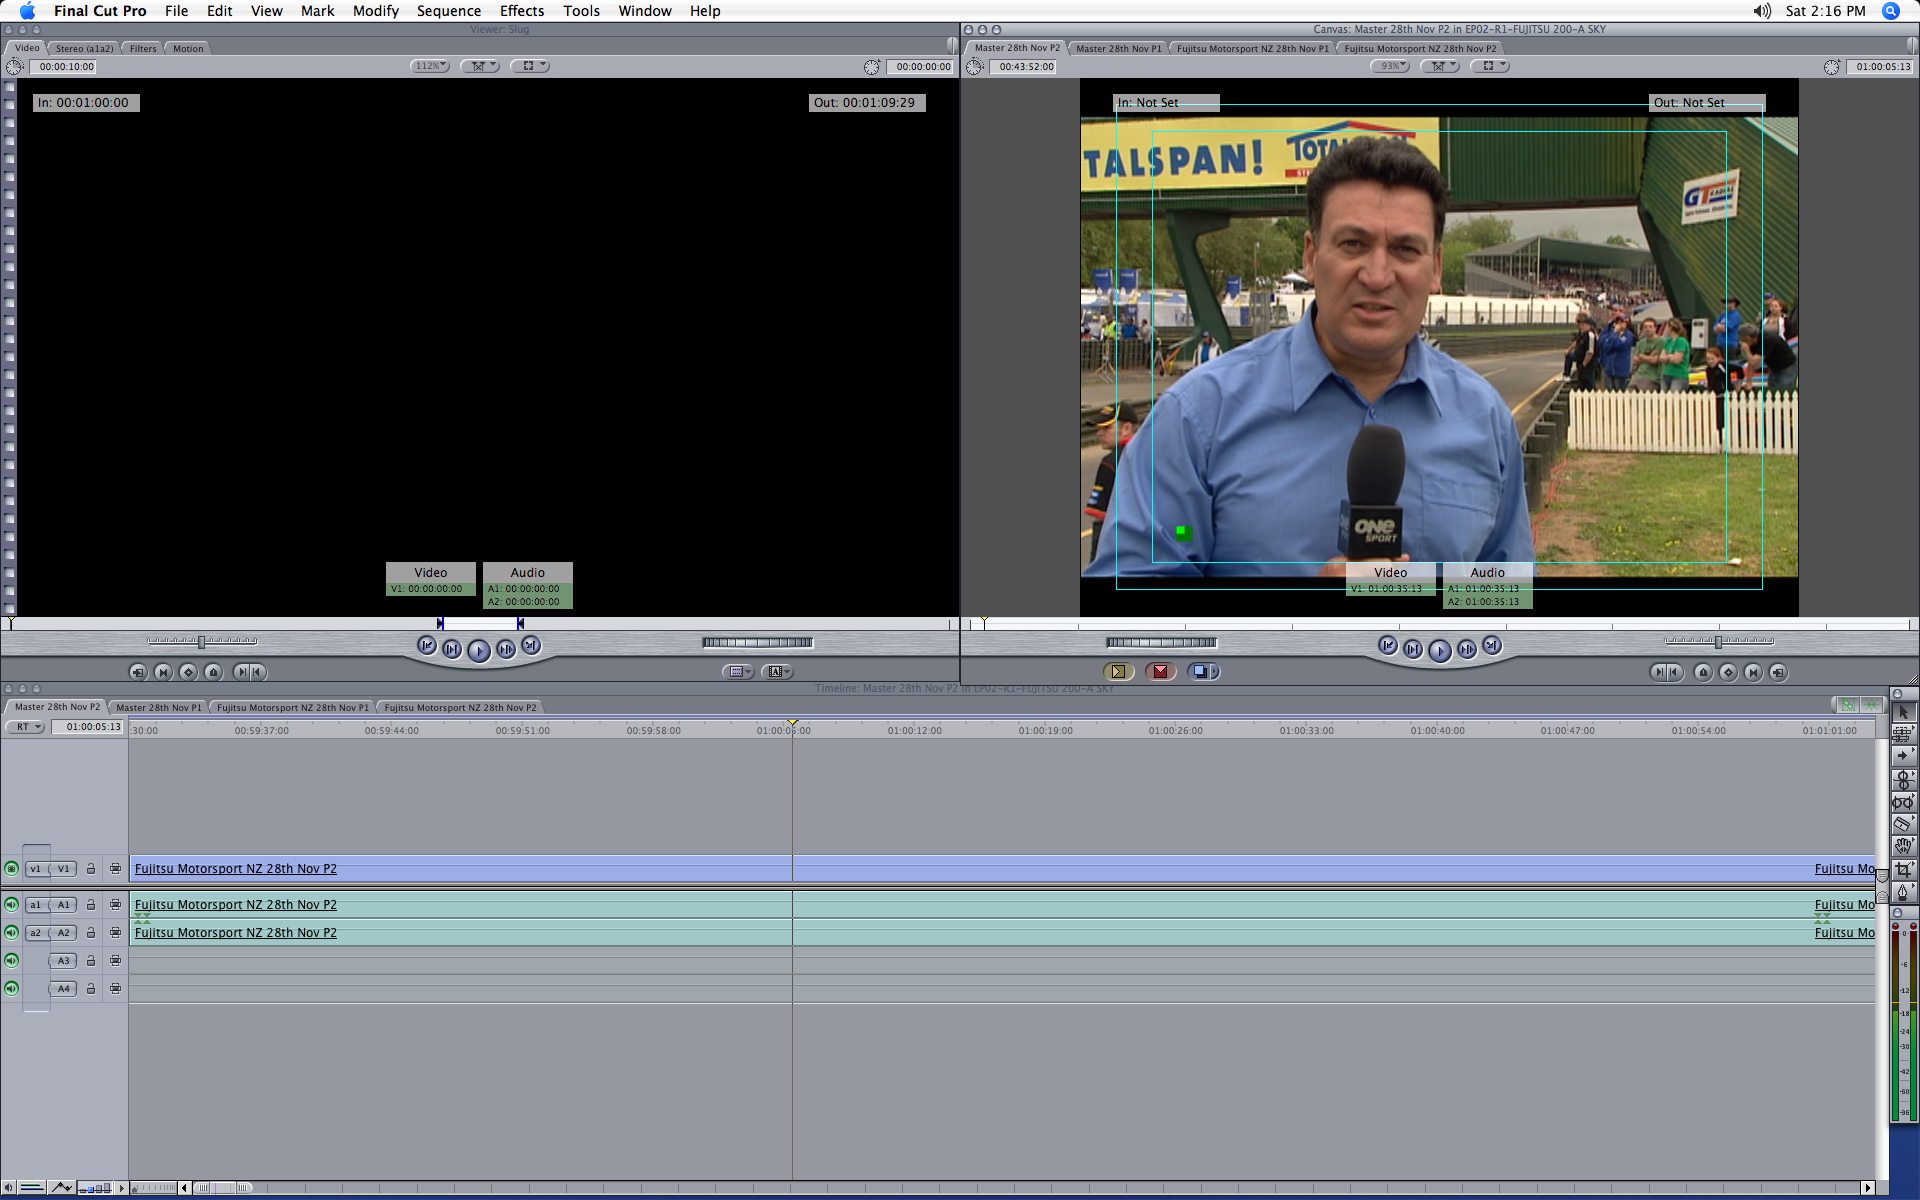
Task: Switch to the Motion tab in Viewer
Action: point(188,48)
